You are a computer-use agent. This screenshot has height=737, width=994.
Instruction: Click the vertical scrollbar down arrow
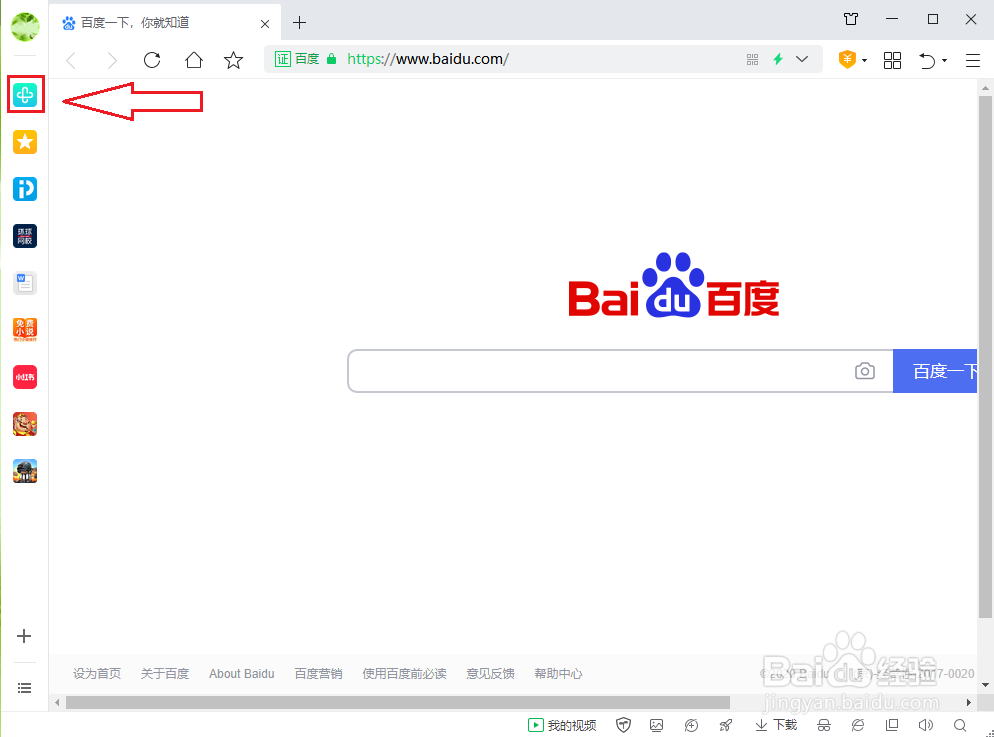click(x=985, y=685)
